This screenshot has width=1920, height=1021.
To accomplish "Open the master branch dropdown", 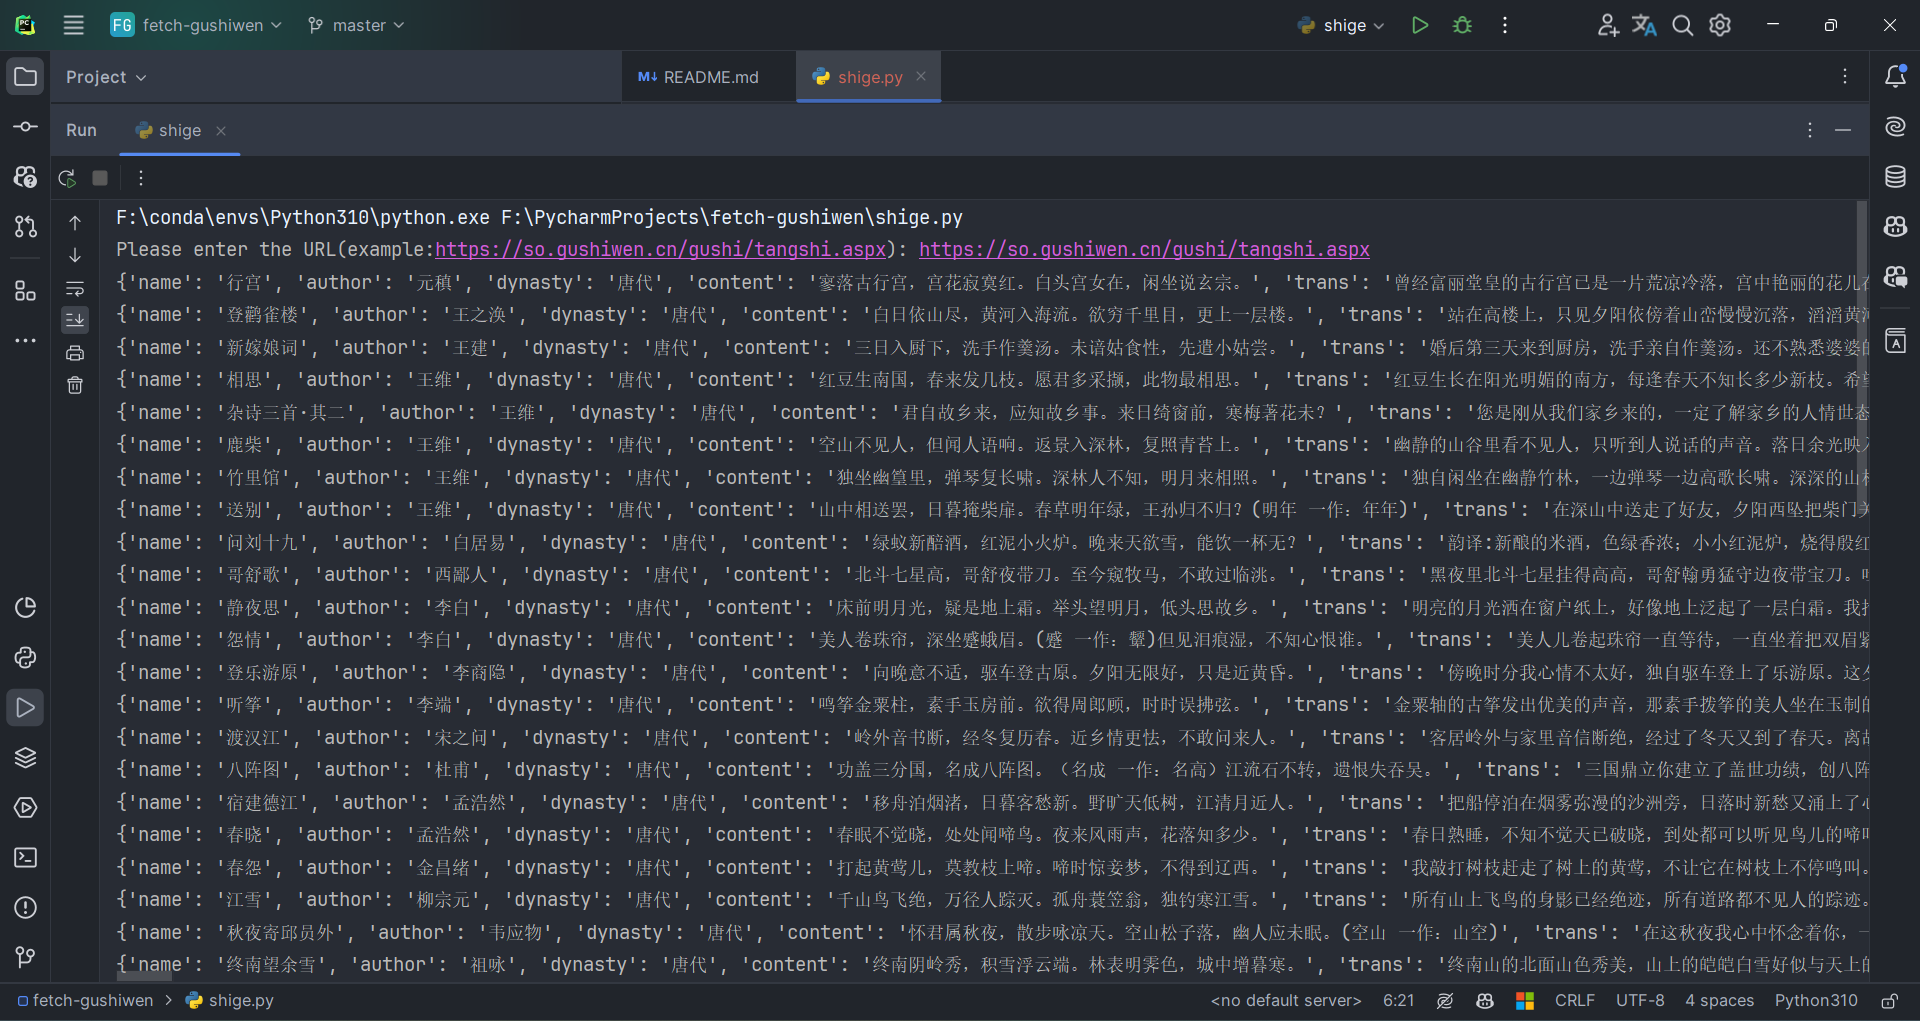I will point(356,25).
